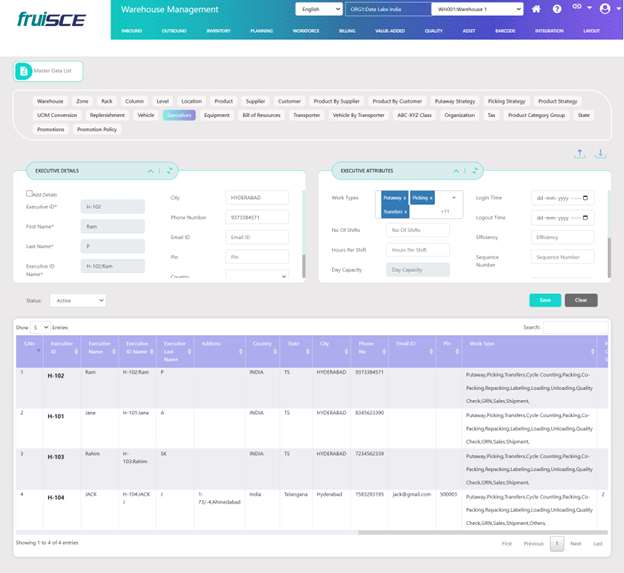Screen dimensions: 624x573
Task: Open the Login Time calendar picker
Action: (x=586, y=198)
